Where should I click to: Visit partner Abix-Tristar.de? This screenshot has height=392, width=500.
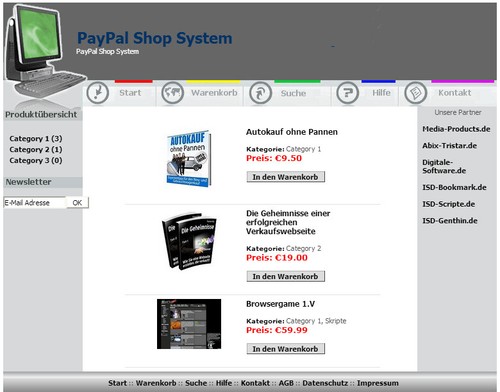point(449,146)
